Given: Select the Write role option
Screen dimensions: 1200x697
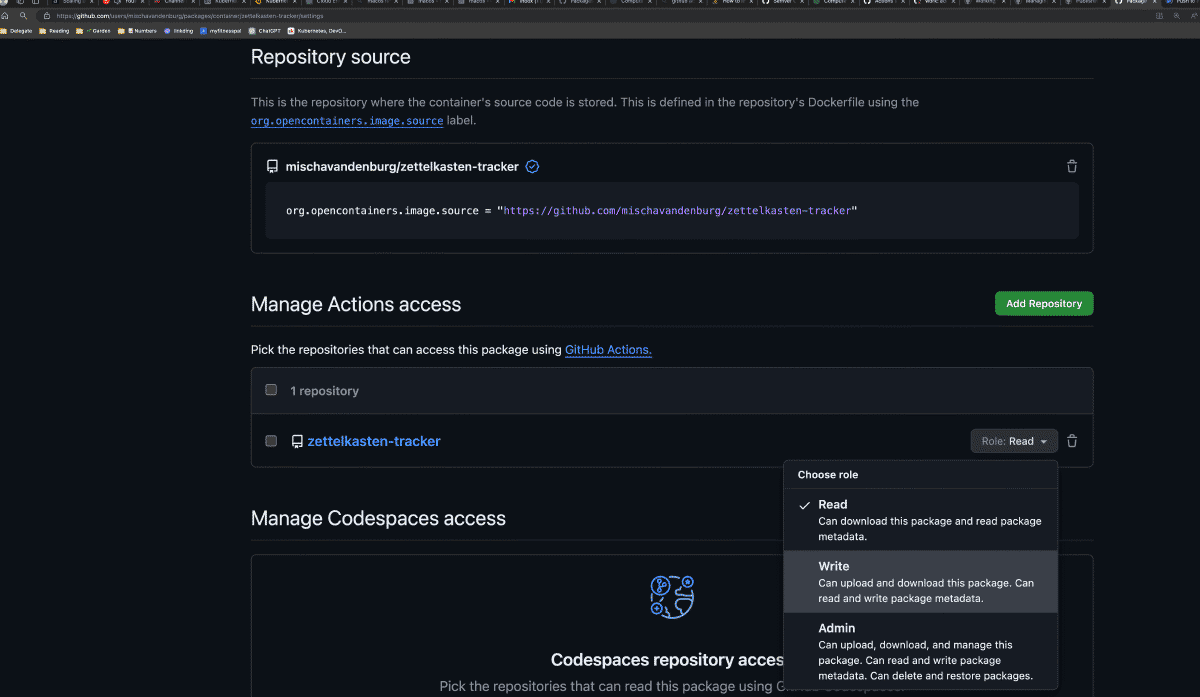Looking at the screenshot, I should coord(920,582).
